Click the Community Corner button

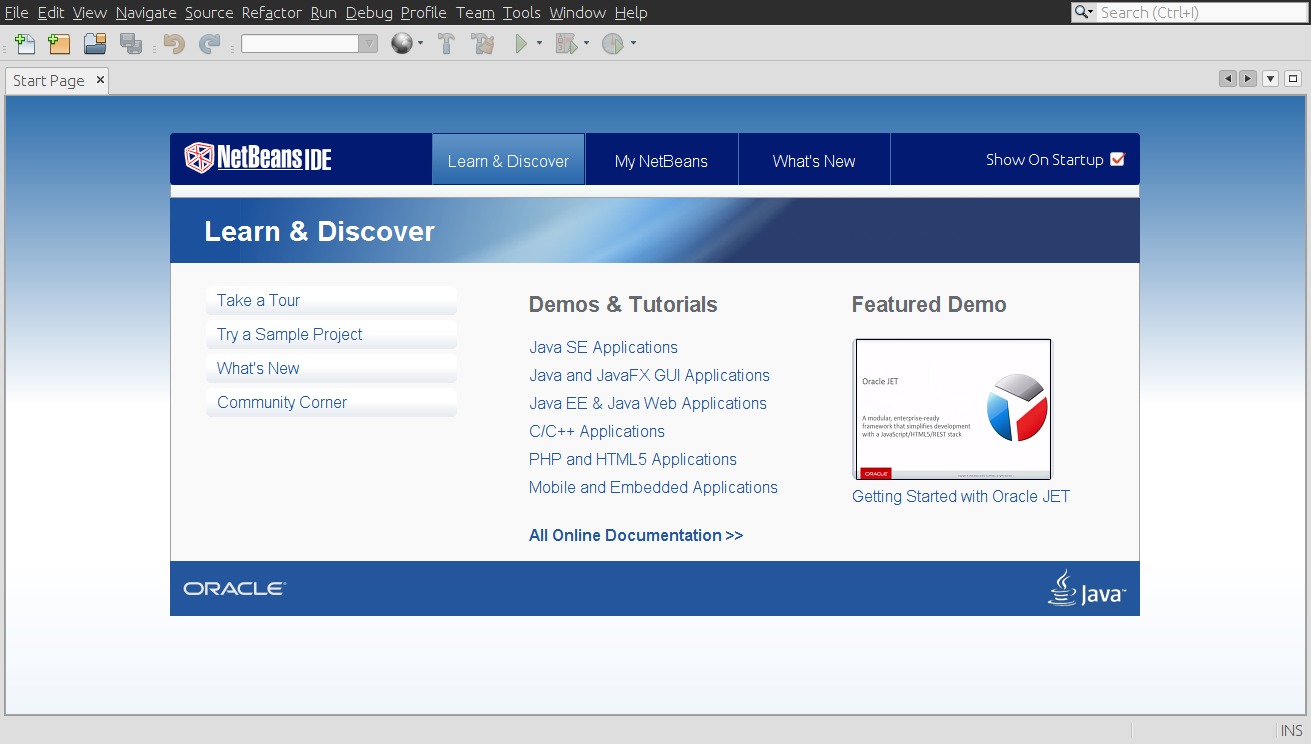point(331,402)
